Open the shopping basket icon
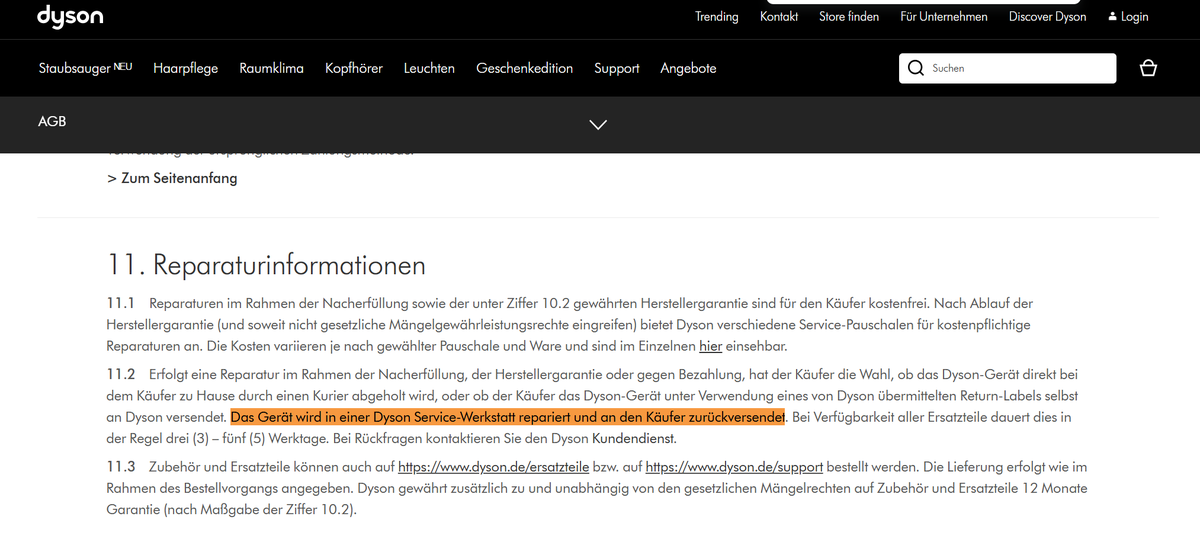 1148,68
